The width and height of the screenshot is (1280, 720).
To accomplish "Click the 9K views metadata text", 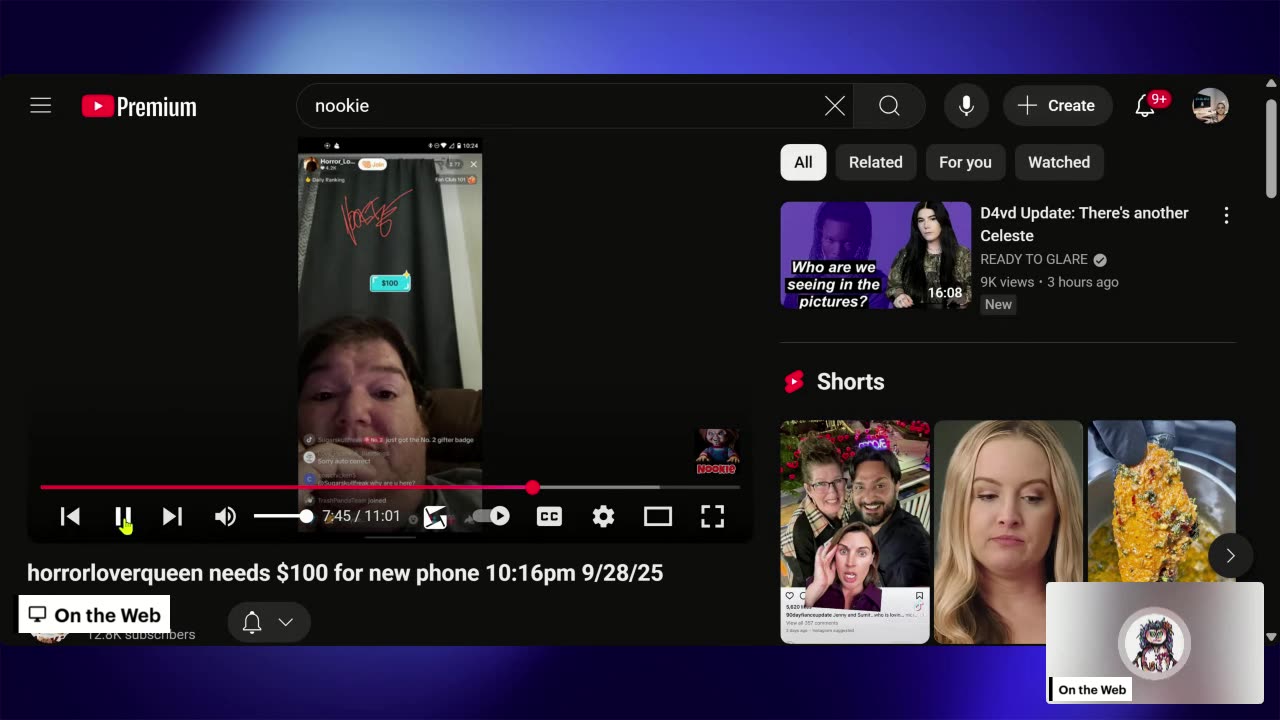I will 1009,282.
